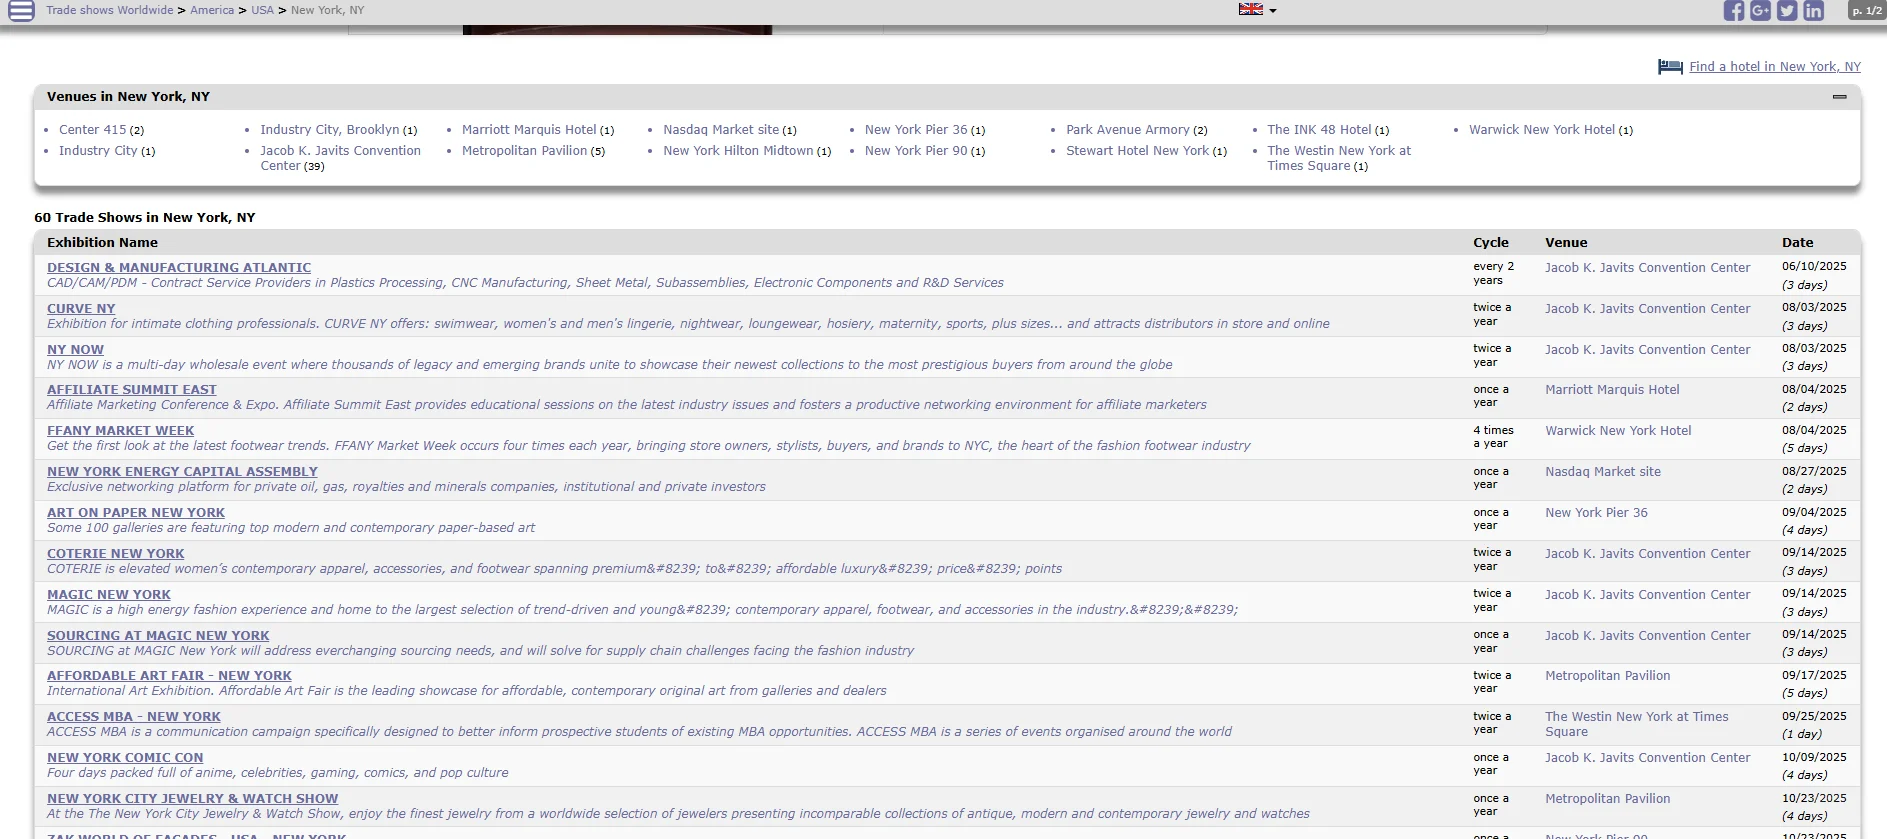Select date 08/27/2025 in Energy Capital row
Viewport: 1887px width, 839px height.
pos(1814,472)
